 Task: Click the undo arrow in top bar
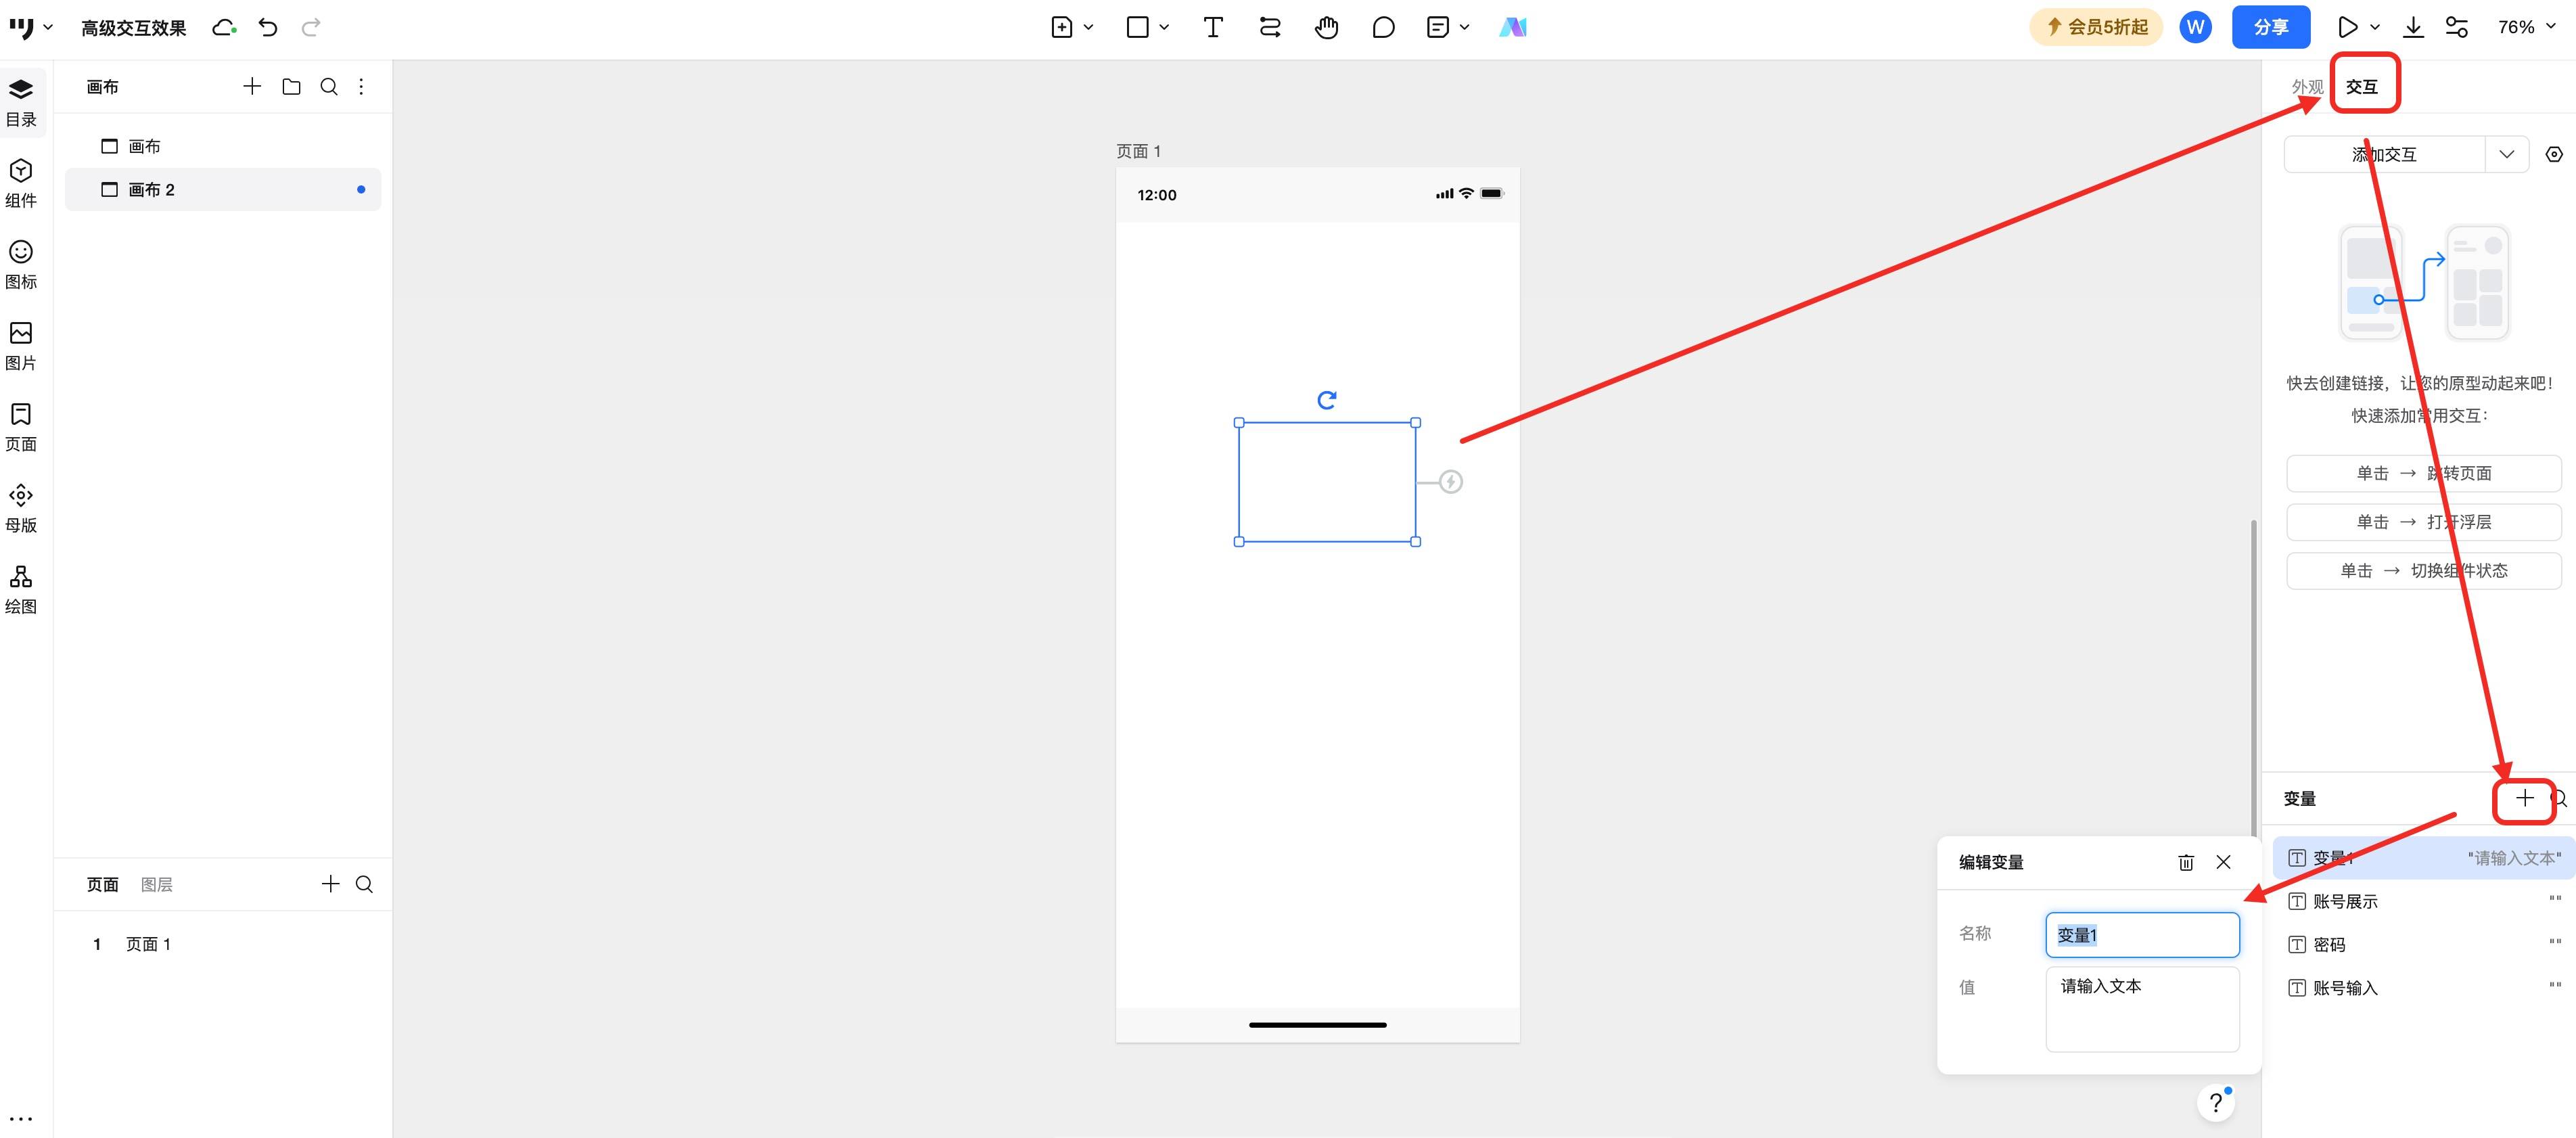tap(268, 27)
